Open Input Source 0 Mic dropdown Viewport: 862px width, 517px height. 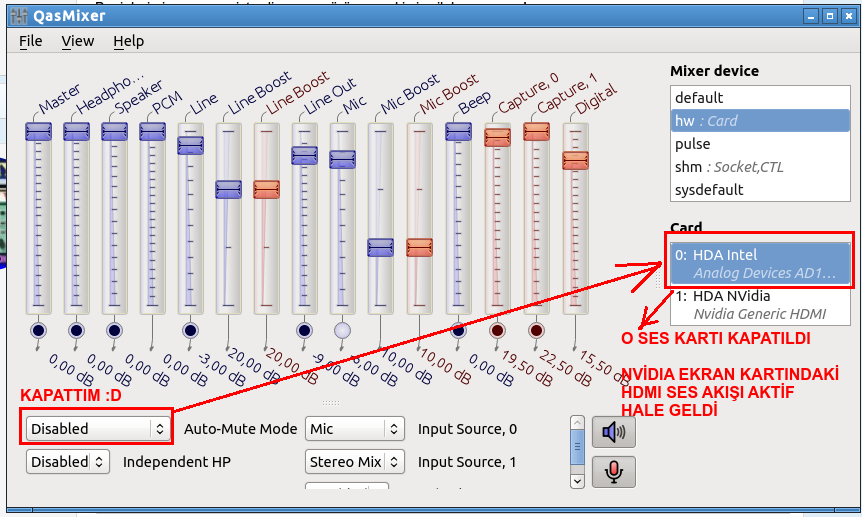[355, 428]
